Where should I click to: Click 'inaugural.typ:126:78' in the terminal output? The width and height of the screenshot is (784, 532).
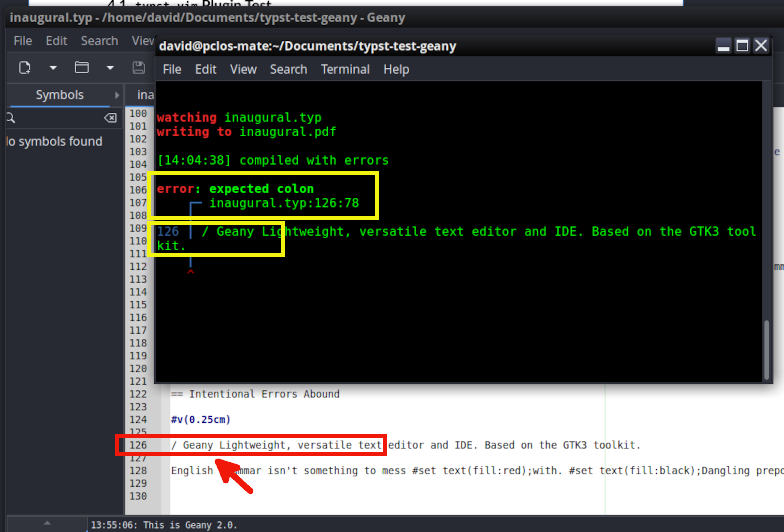tap(284, 203)
